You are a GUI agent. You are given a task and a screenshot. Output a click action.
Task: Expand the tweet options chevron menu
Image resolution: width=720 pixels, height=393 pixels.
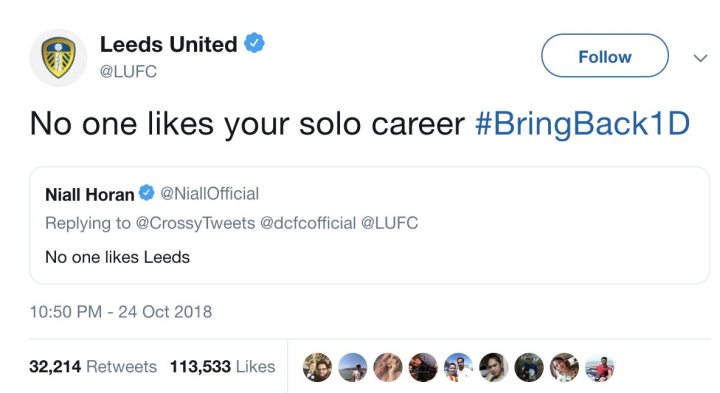700,58
